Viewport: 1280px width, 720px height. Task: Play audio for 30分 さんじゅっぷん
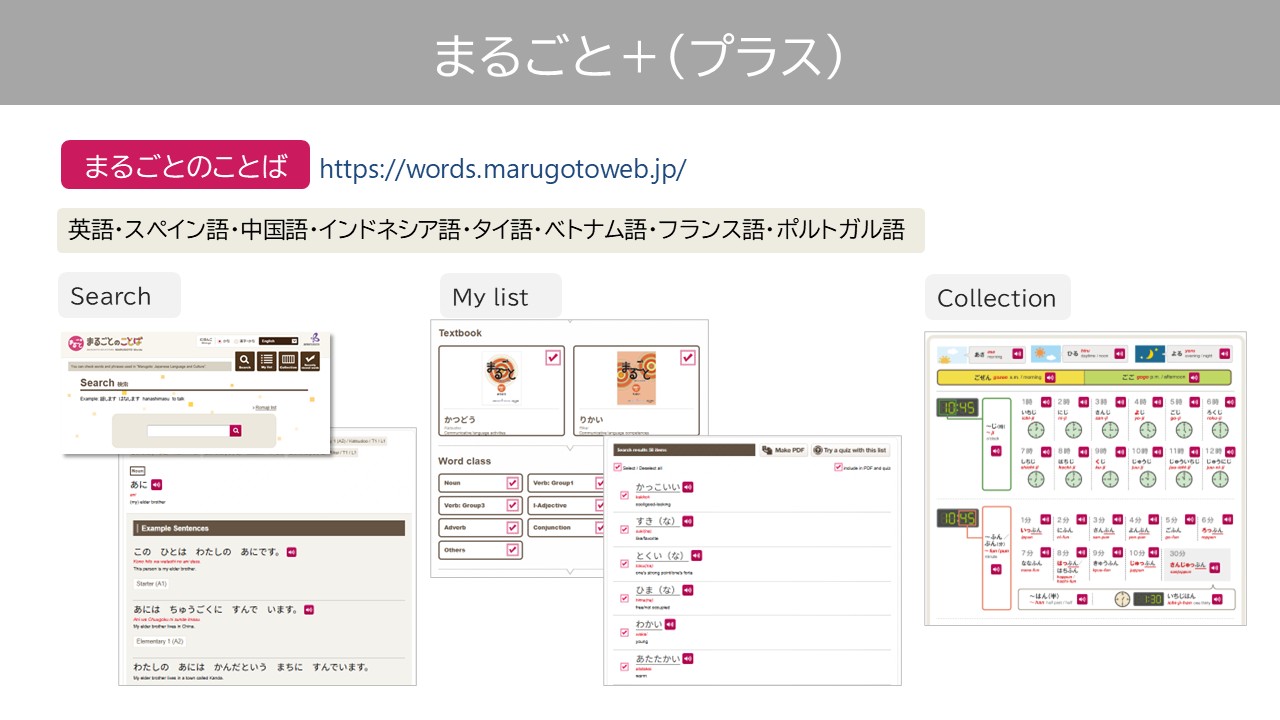coord(1214,568)
